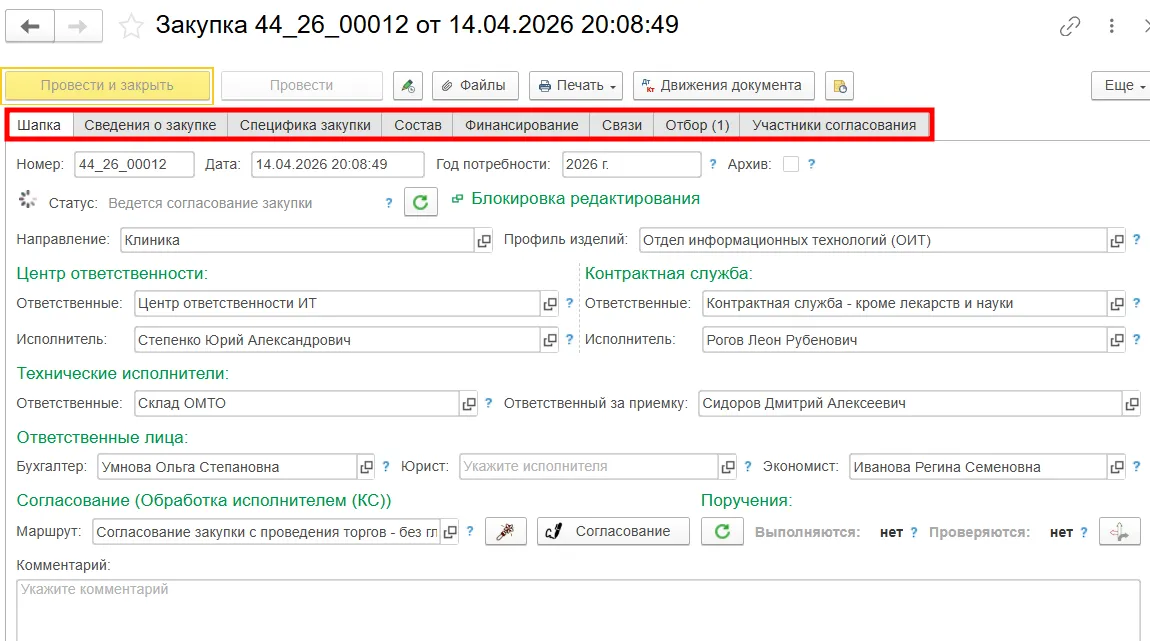
Task: Open Движения документа
Action: click(x=723, y=86)
